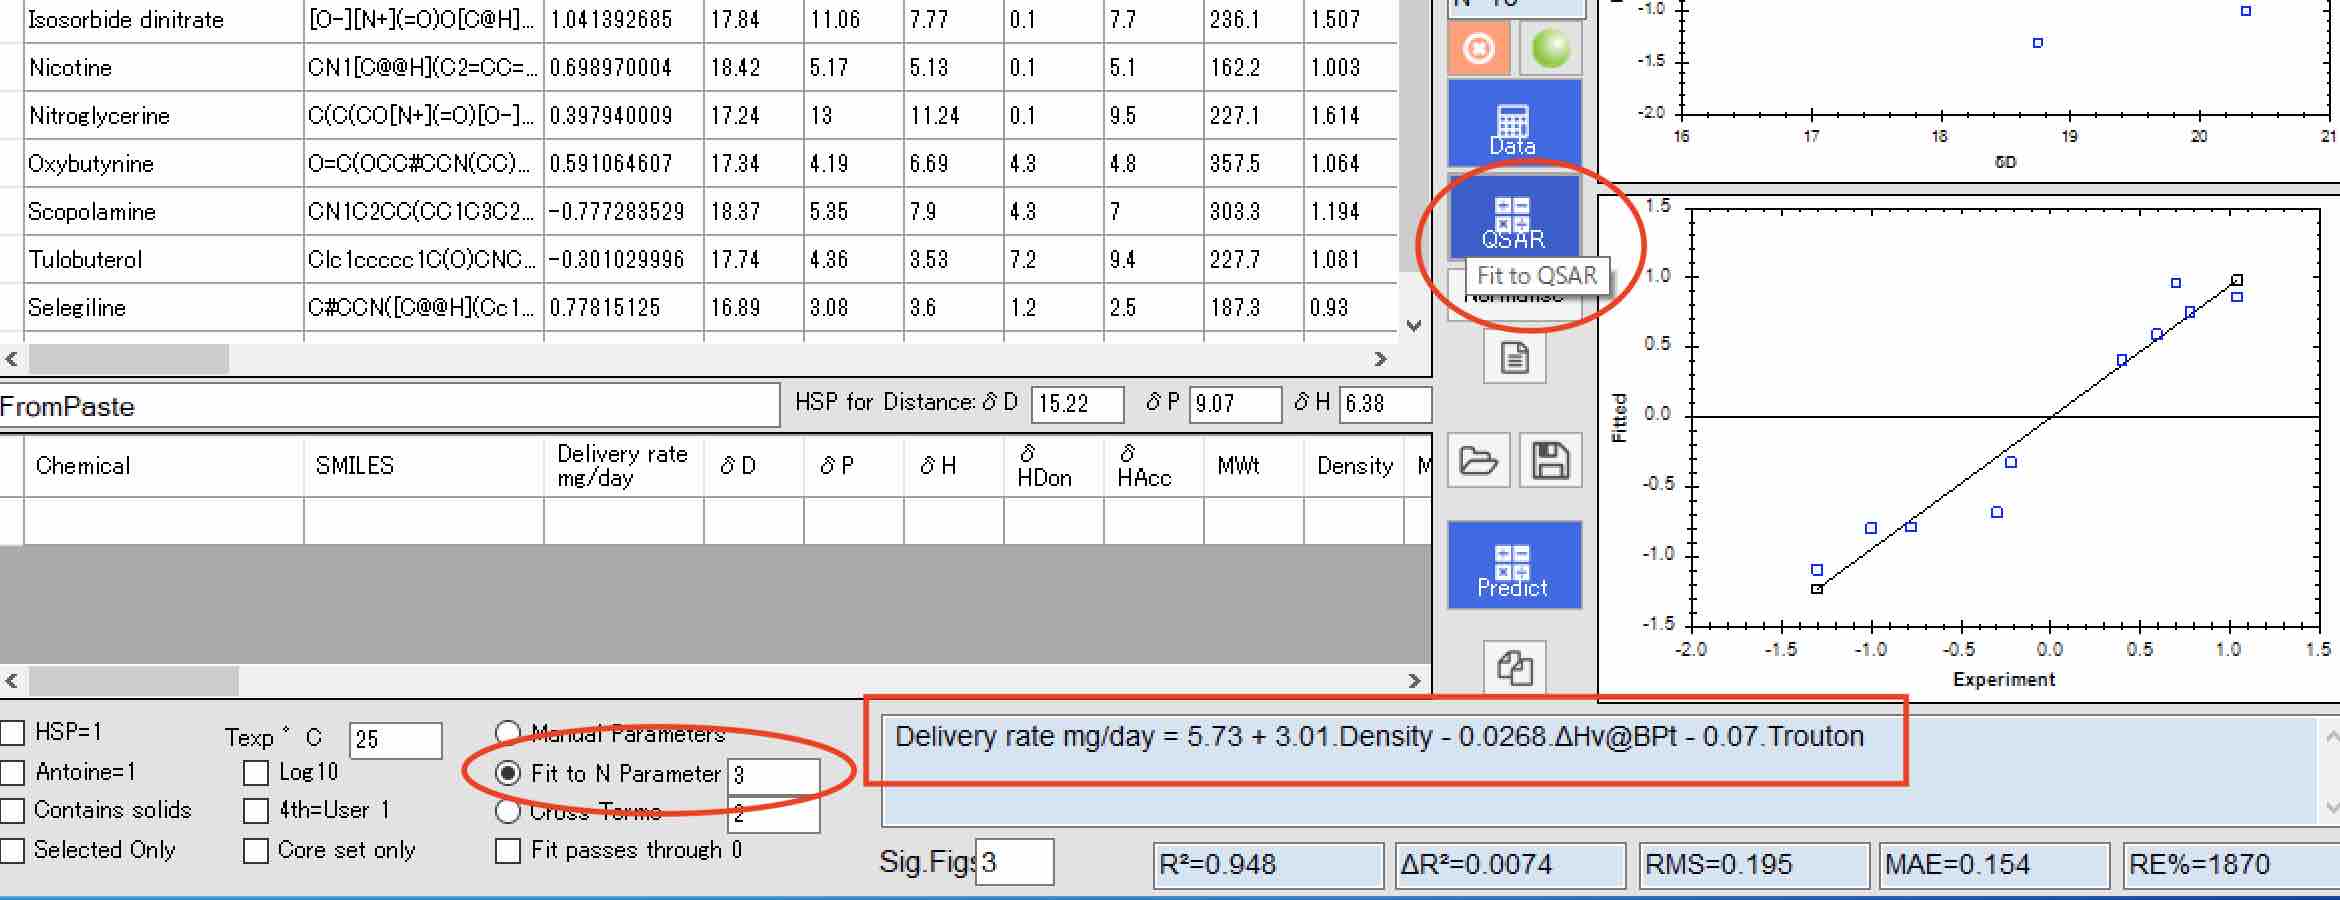Click the δP distance value field
Image resolution: width=2340 pixels, height=900 pixels.
(x=1235, y=404)
